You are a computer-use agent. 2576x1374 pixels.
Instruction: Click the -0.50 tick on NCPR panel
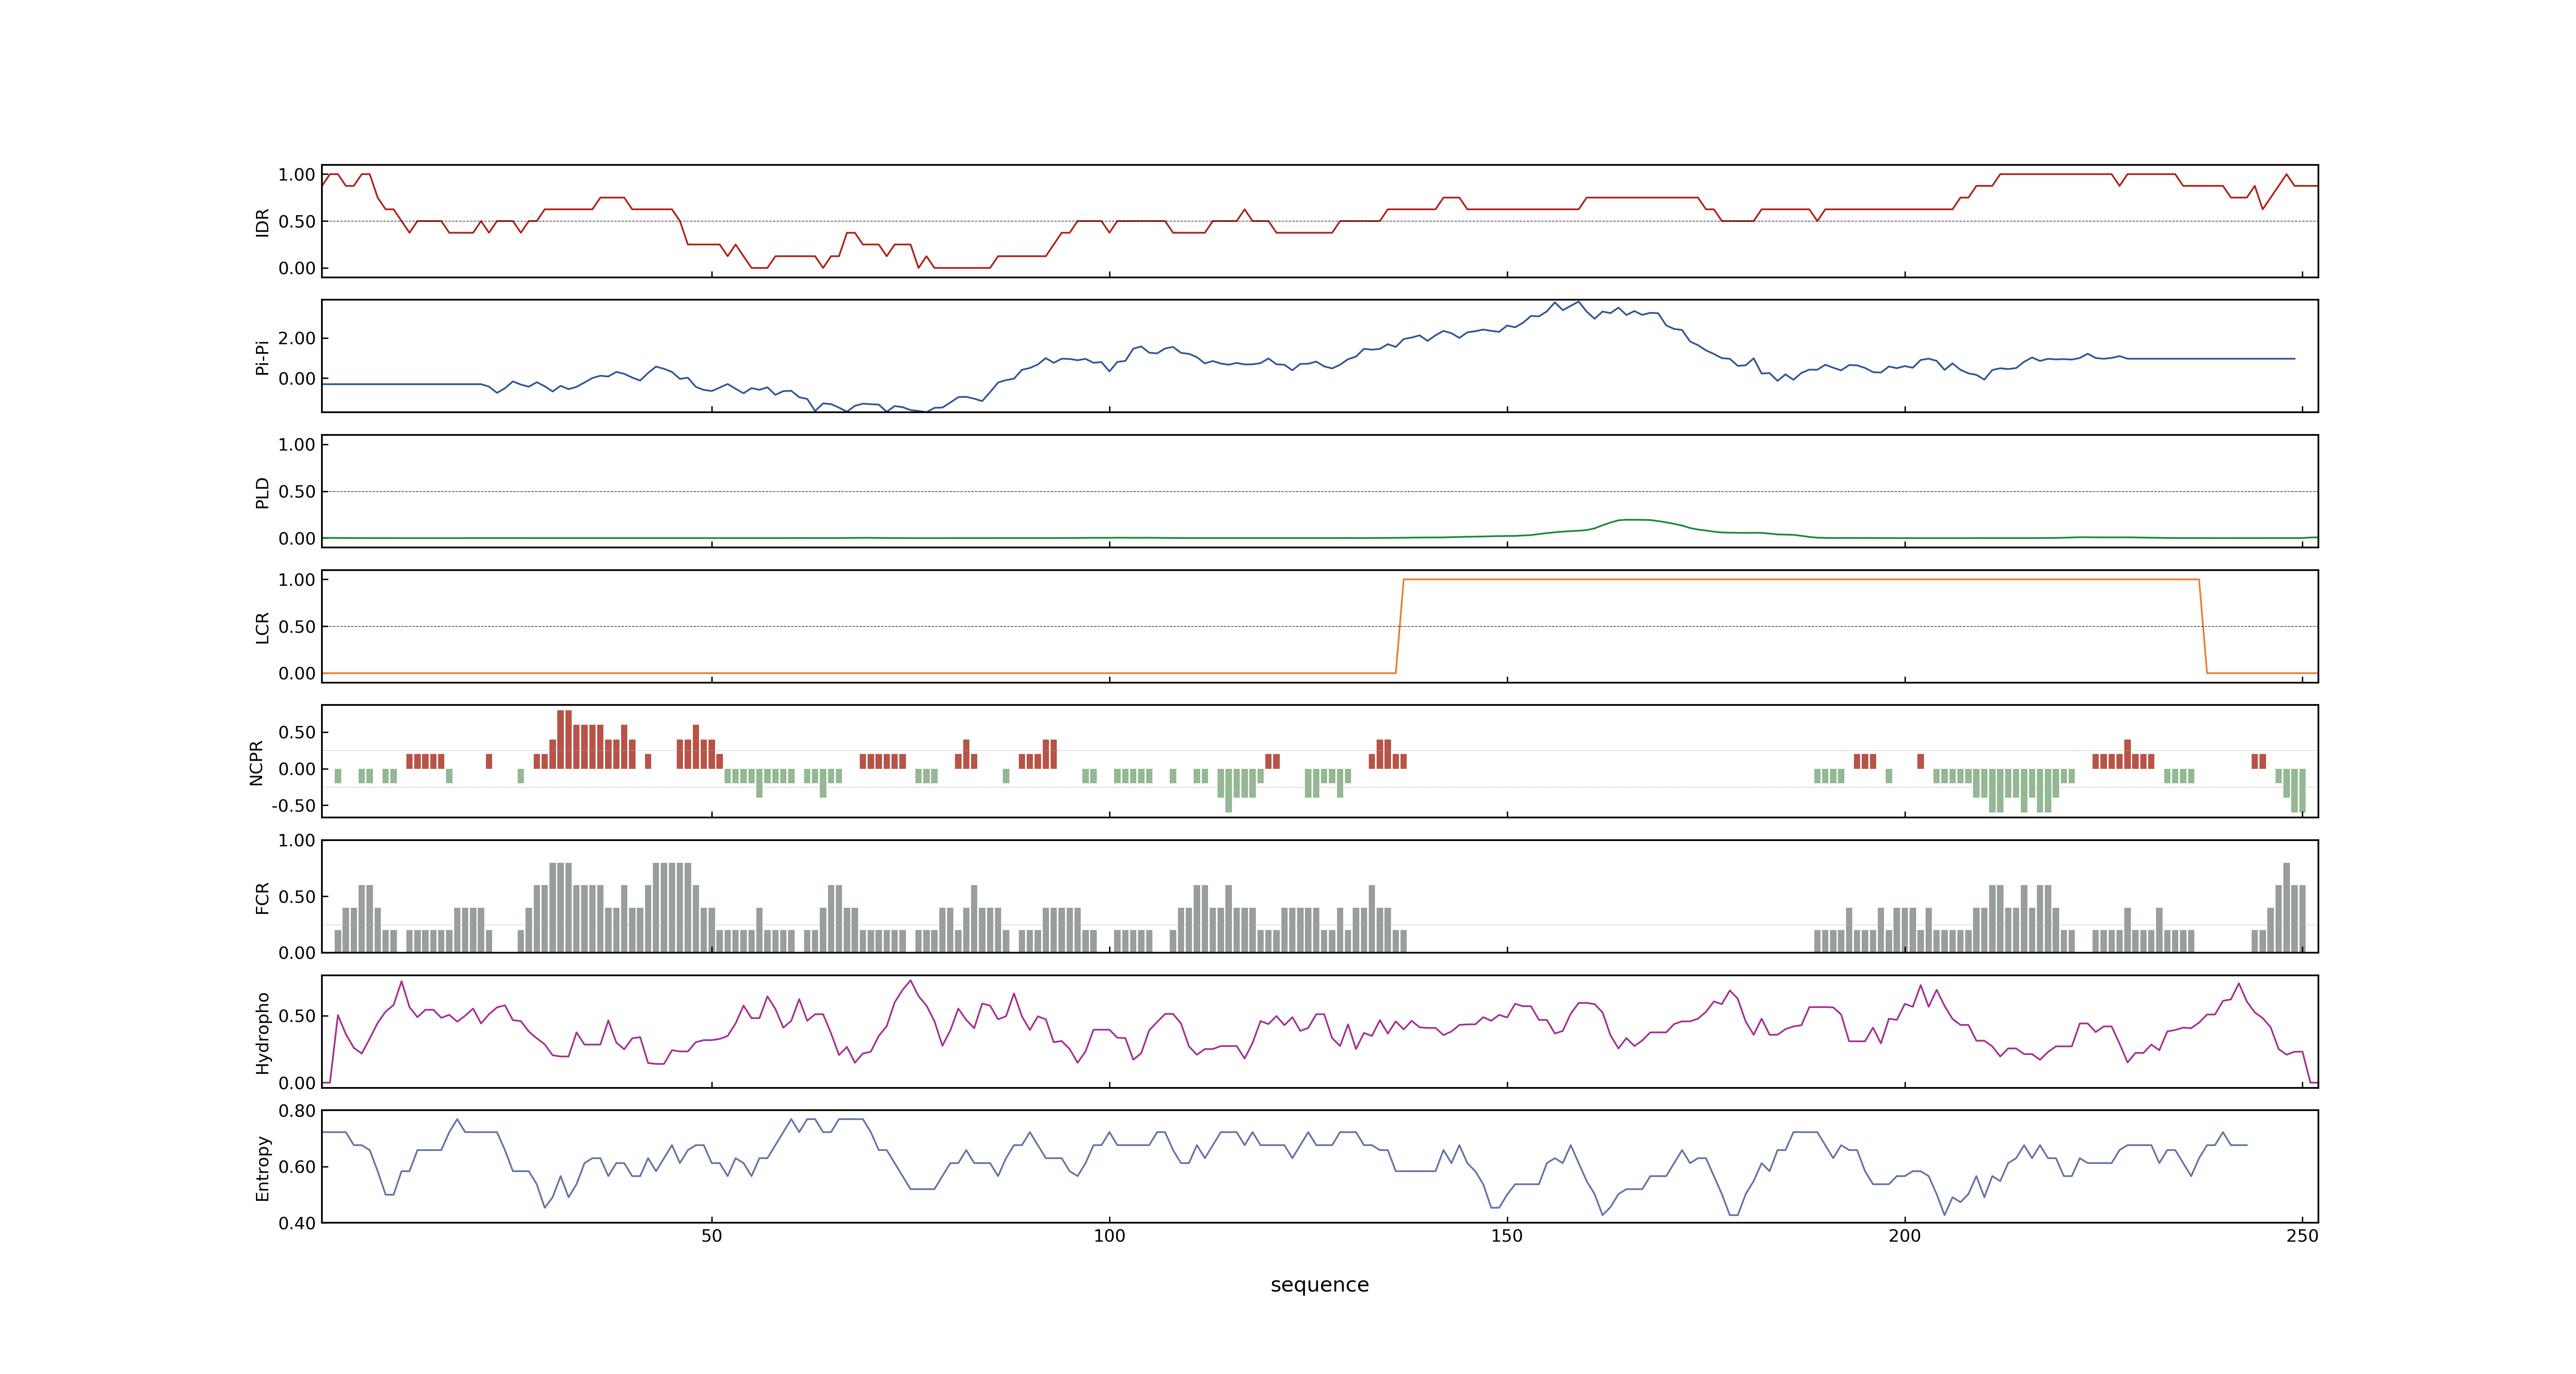pyautogui.click(x=293, y=806)
